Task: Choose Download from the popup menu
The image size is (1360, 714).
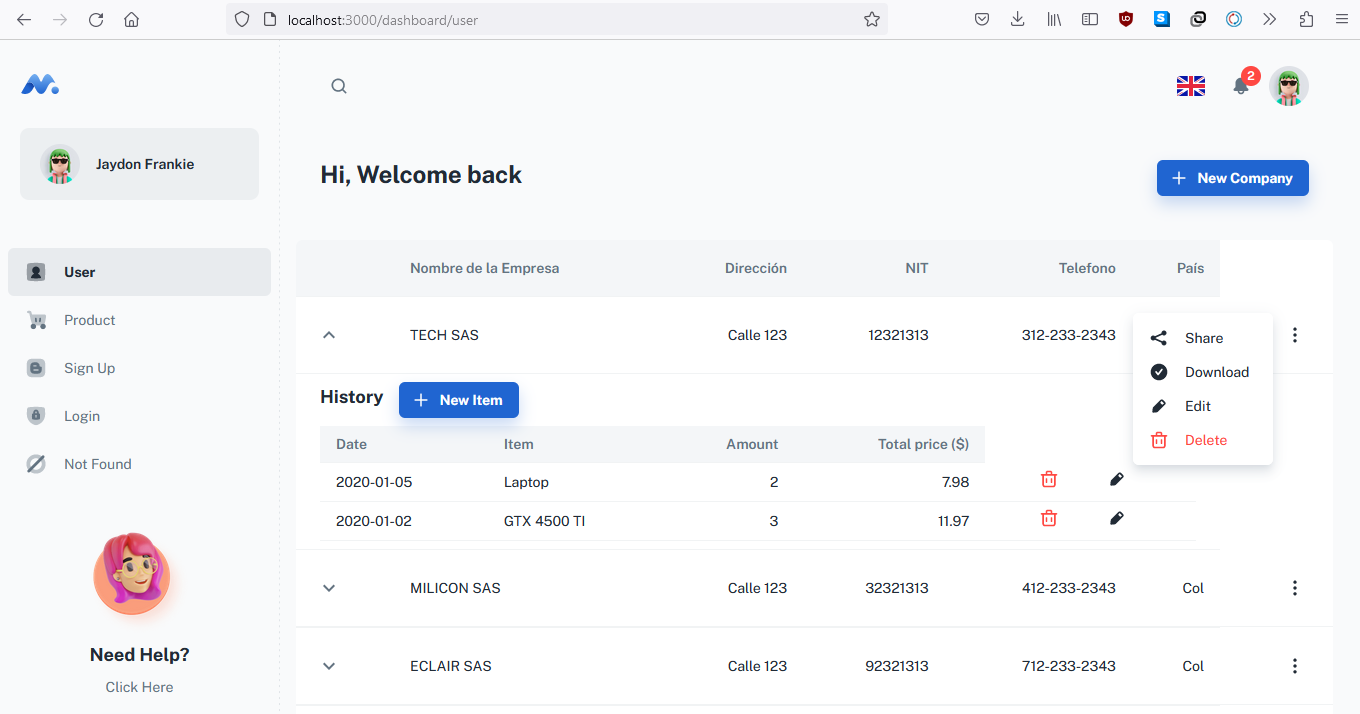Action: tap(1203, 372)
